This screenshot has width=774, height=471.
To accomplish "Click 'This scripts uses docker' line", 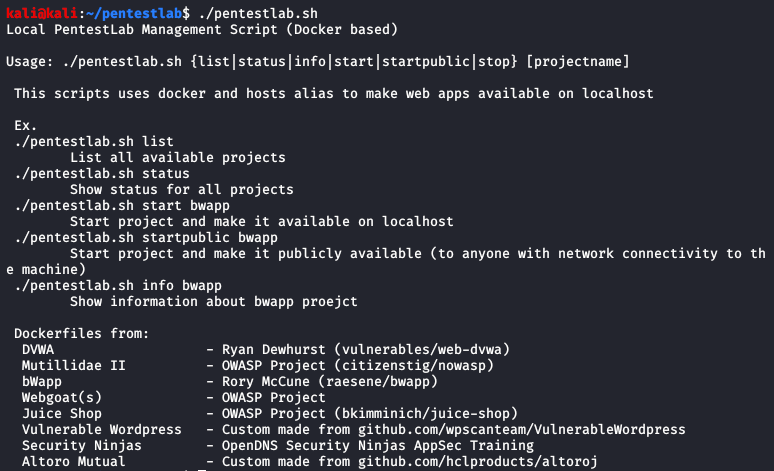I will [x=334, y=94].
